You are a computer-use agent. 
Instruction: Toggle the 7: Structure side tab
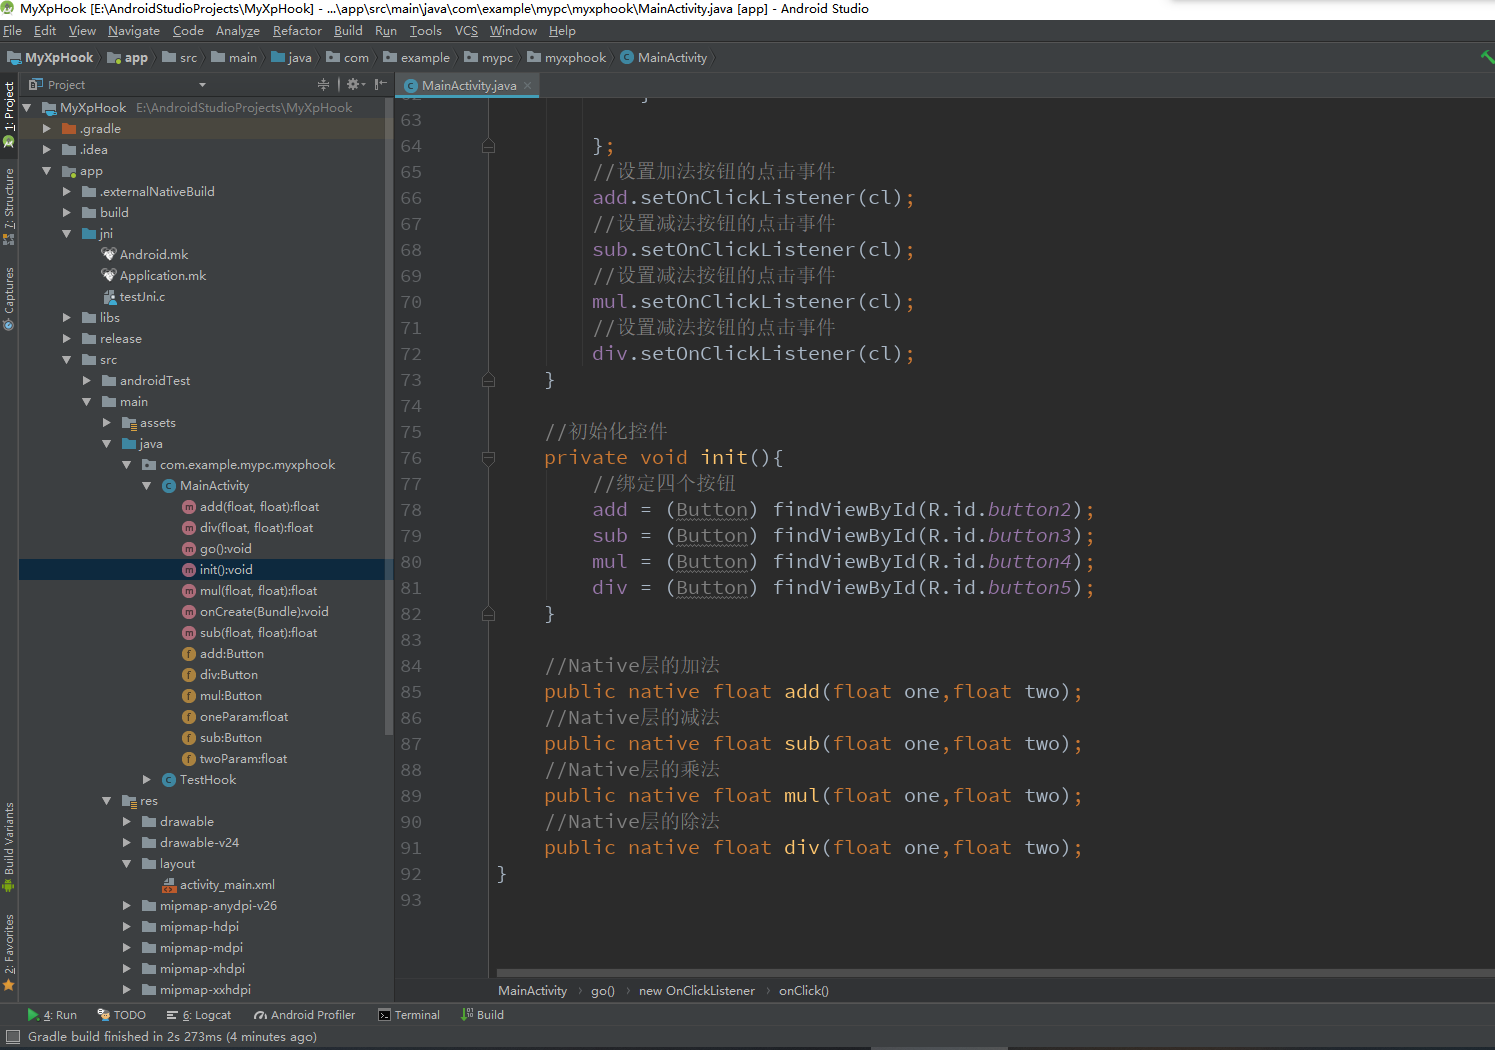[9, 207]
